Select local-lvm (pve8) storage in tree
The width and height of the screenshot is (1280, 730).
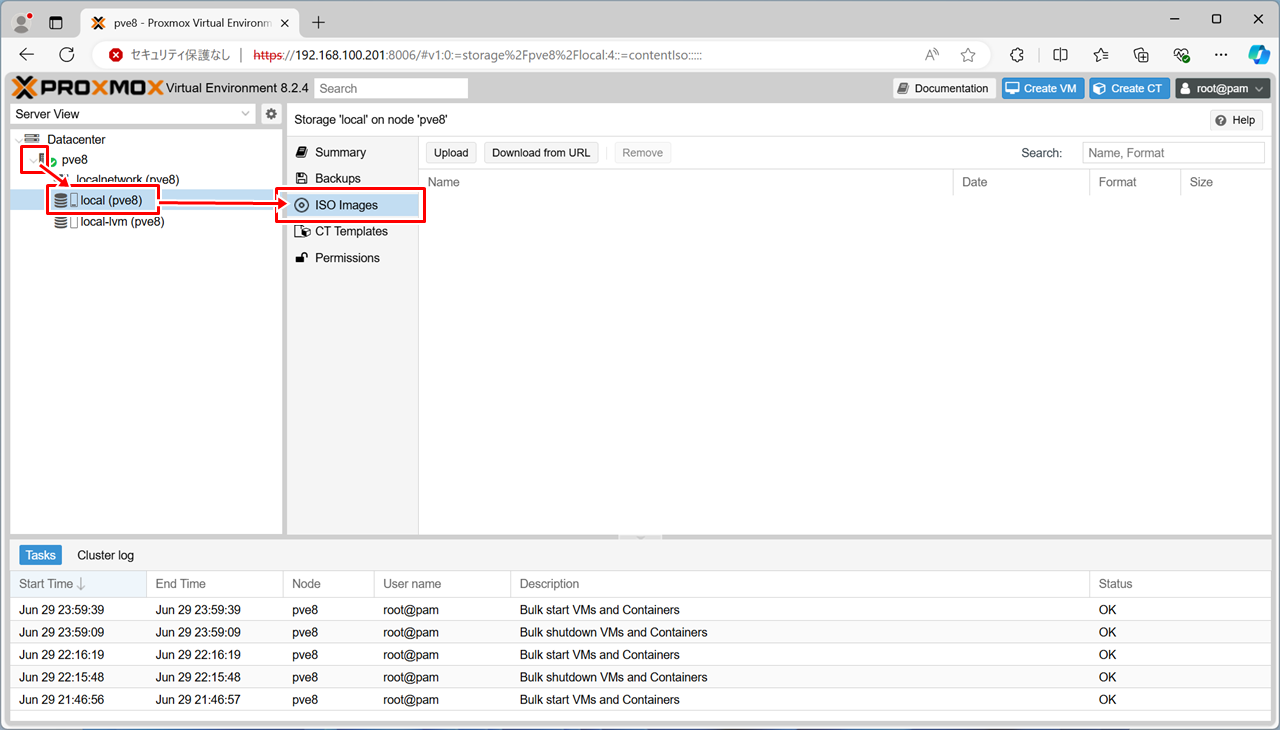tap(122, 222)
